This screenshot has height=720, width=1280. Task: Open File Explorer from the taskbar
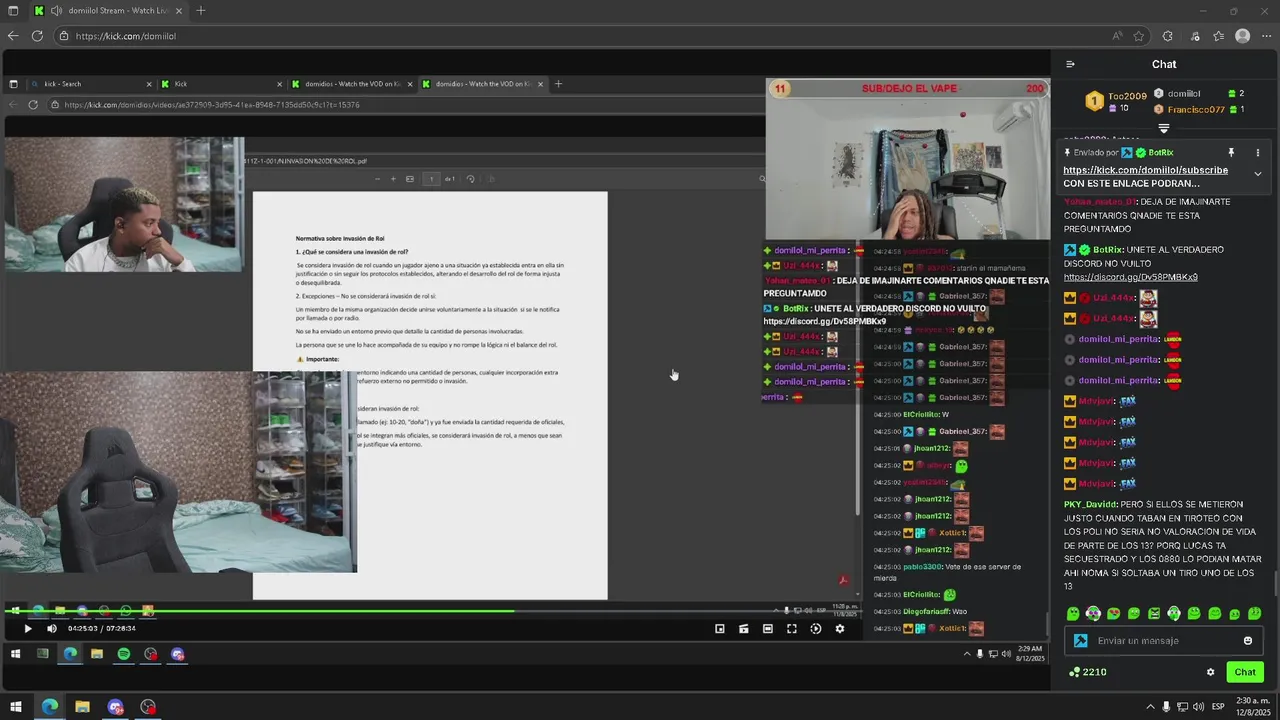82,707
